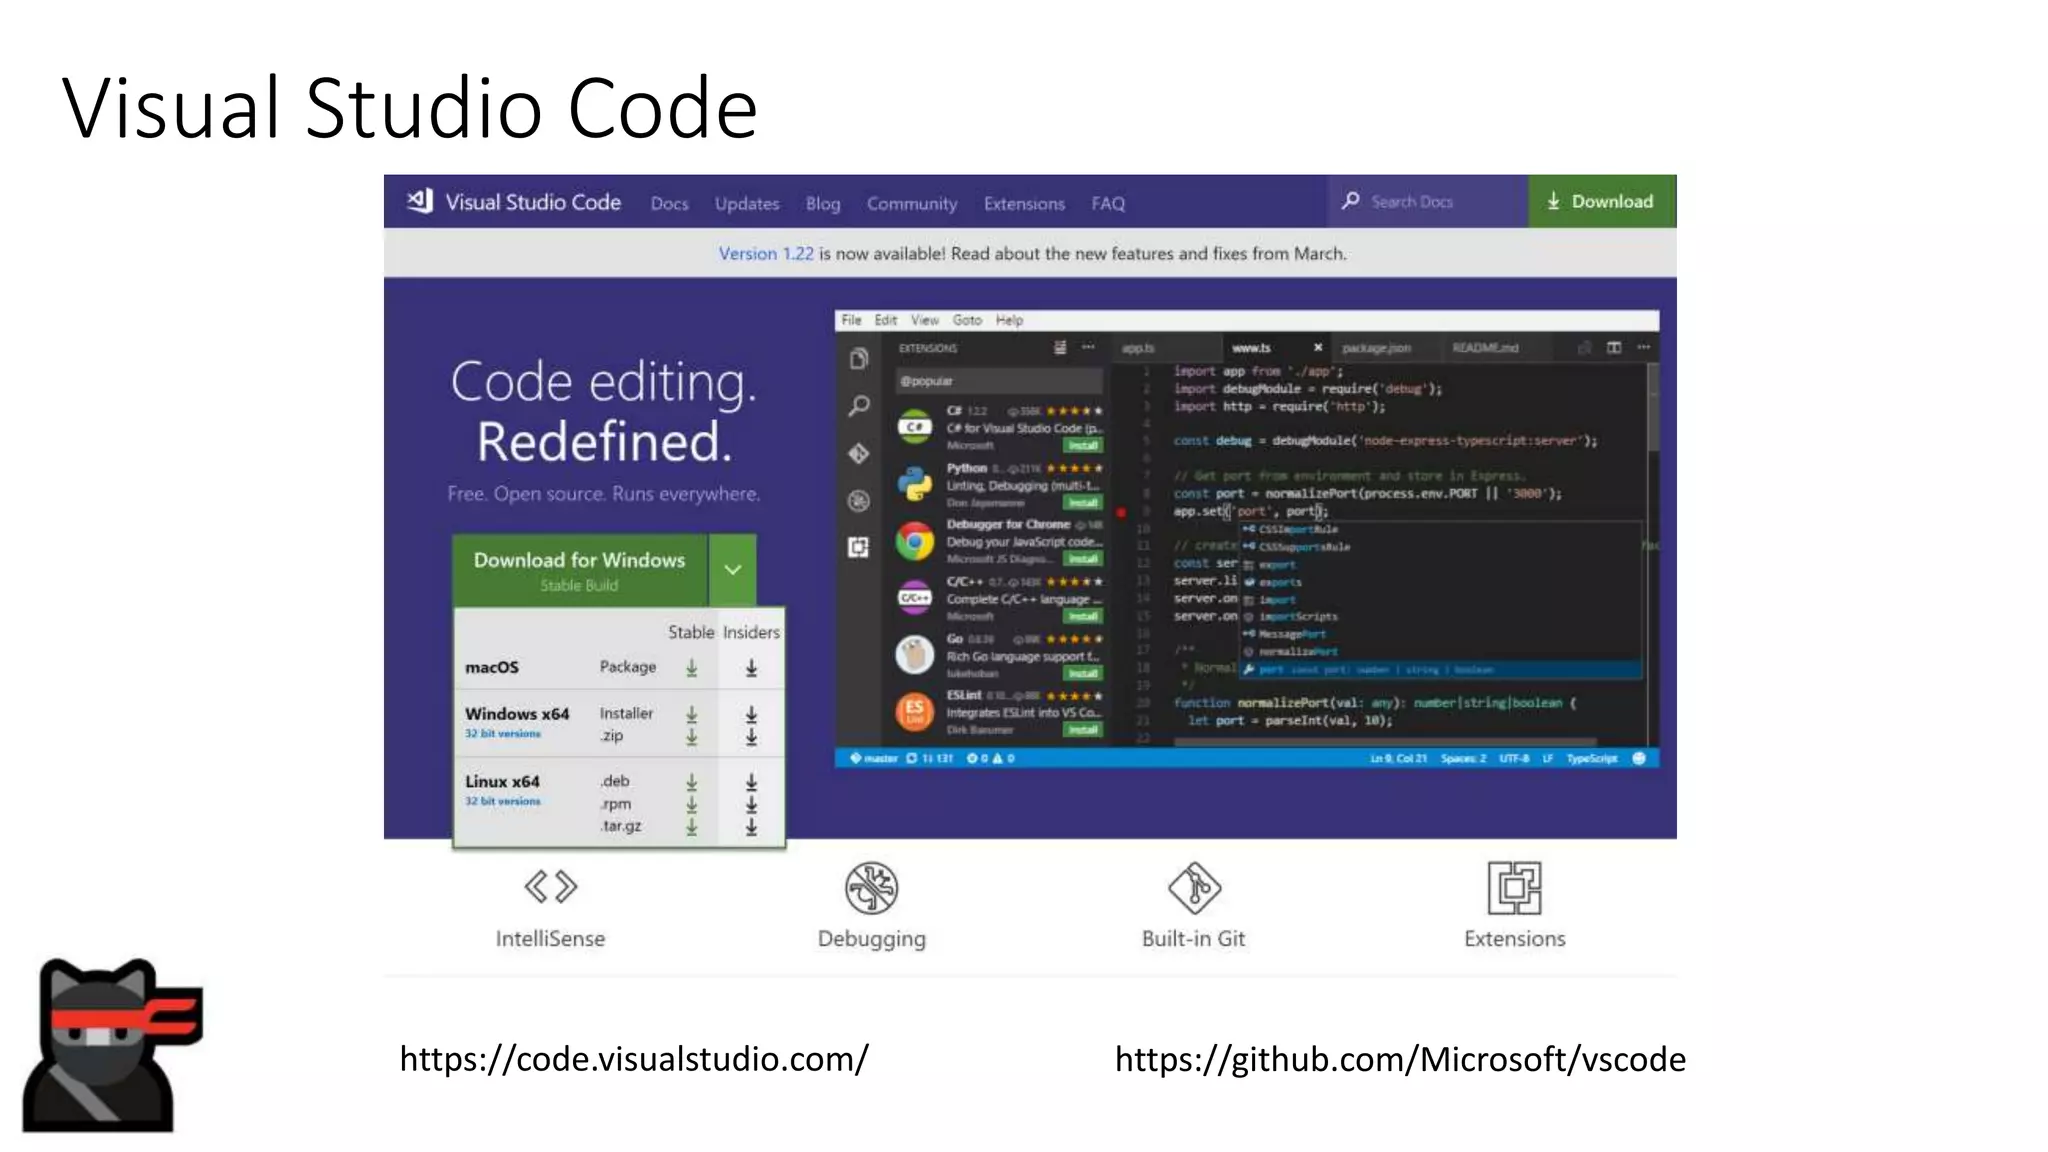Download macOS Package stable build
The height and width of the screenshot is (1152, 2048).
691,668
